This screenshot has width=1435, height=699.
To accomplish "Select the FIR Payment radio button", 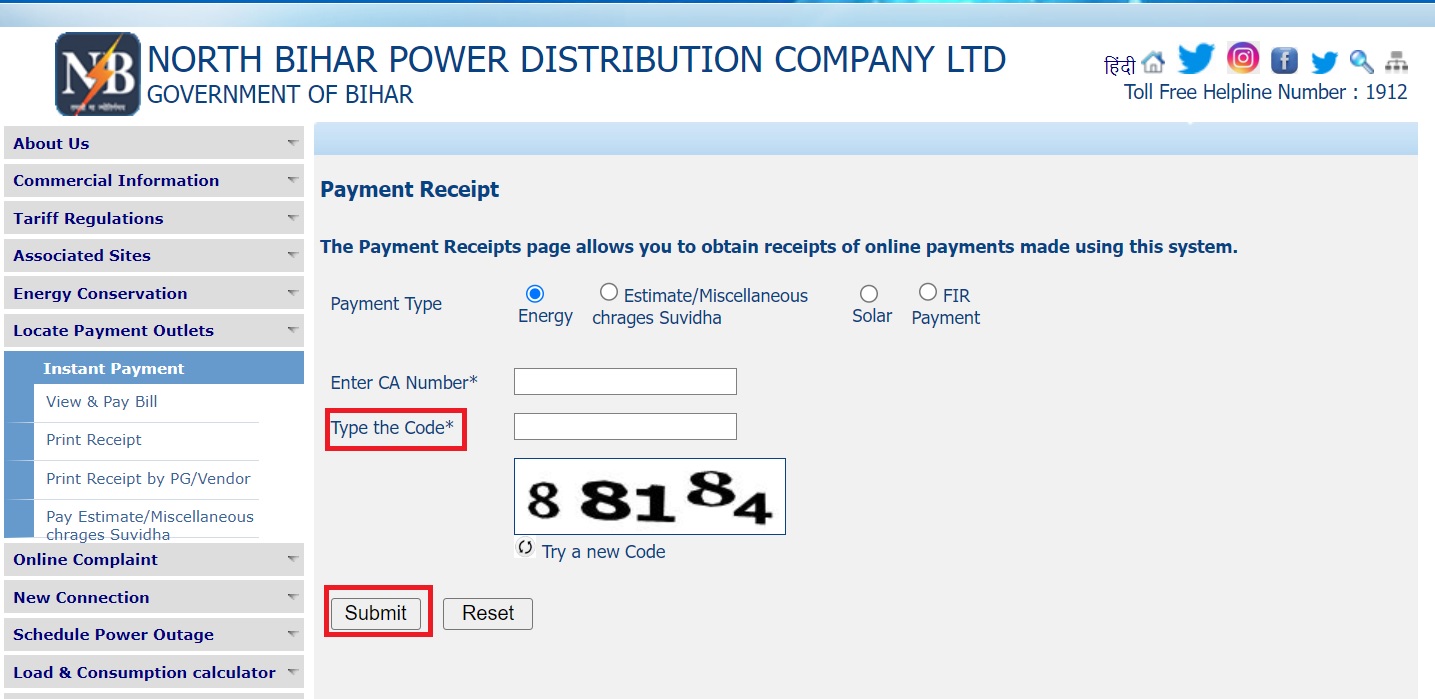I will click(x=927, y=291).
